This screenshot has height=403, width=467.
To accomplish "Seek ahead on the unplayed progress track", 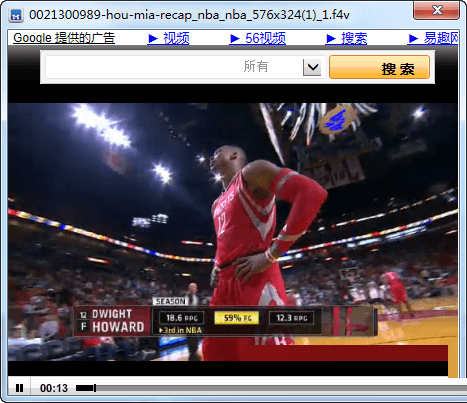I will click(x=280, y=388).
